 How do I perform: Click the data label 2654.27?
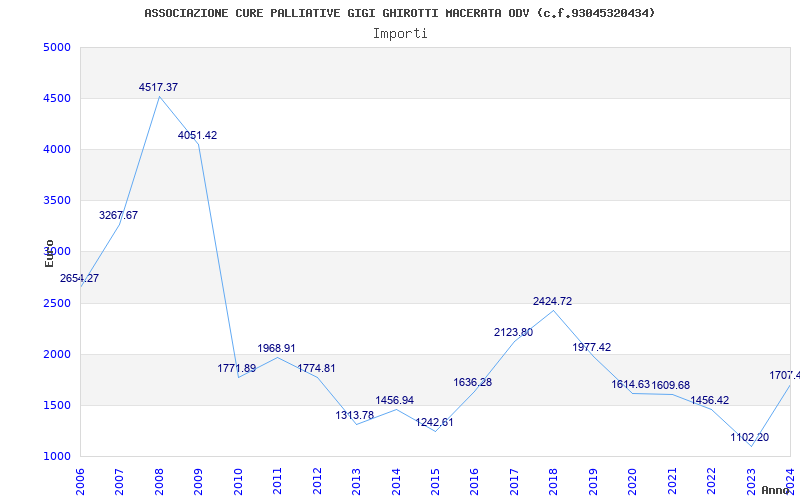tap(80, 279)
